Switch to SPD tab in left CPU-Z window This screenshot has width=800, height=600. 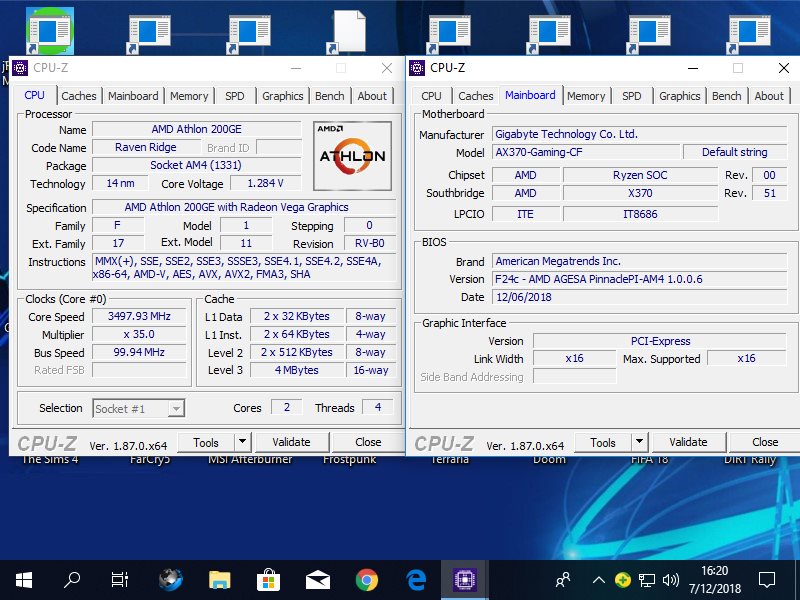point(235,96)
